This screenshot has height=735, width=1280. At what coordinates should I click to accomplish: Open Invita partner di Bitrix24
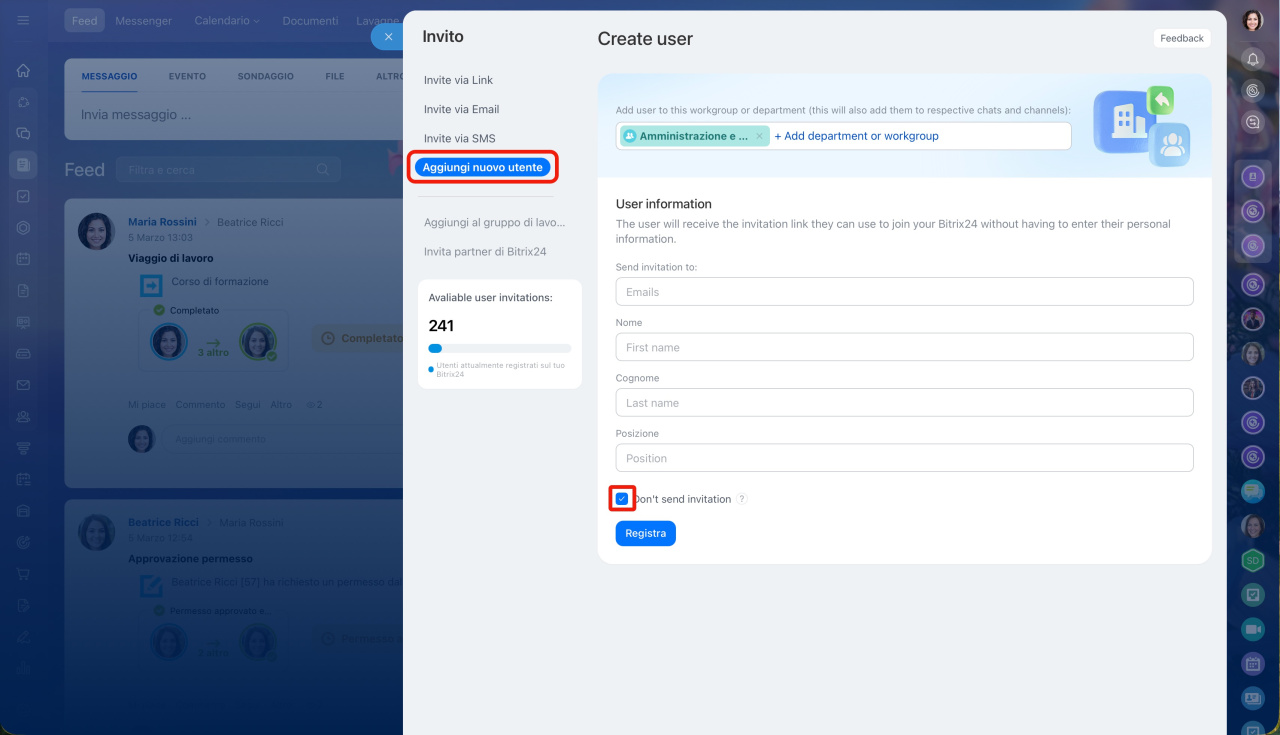(485, 252)
